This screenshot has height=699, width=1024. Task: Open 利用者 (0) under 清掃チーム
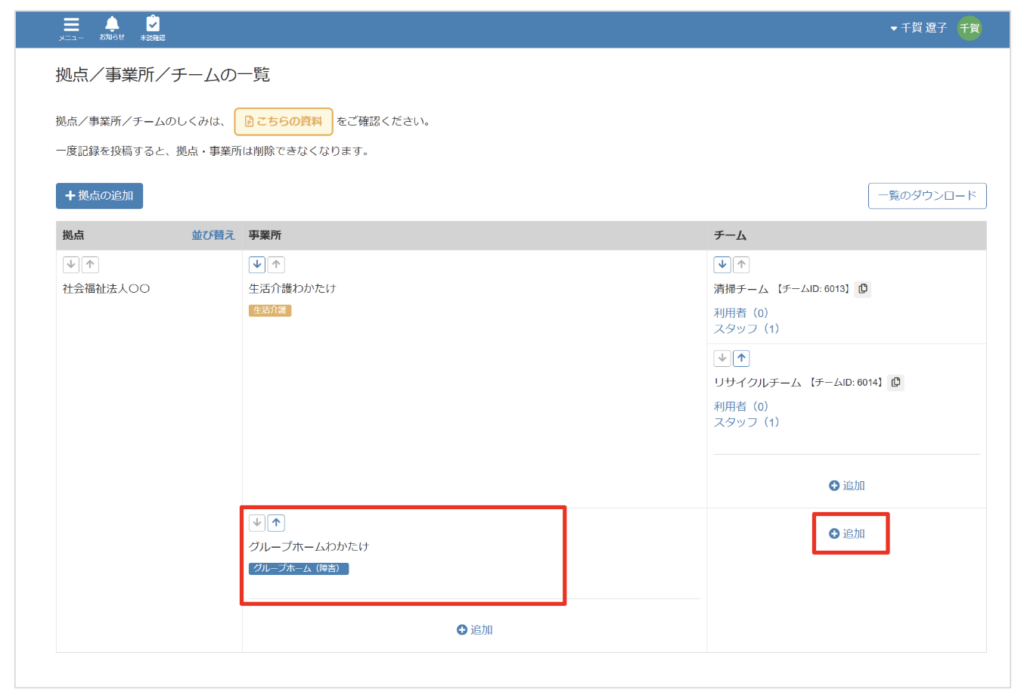[741, 313]
